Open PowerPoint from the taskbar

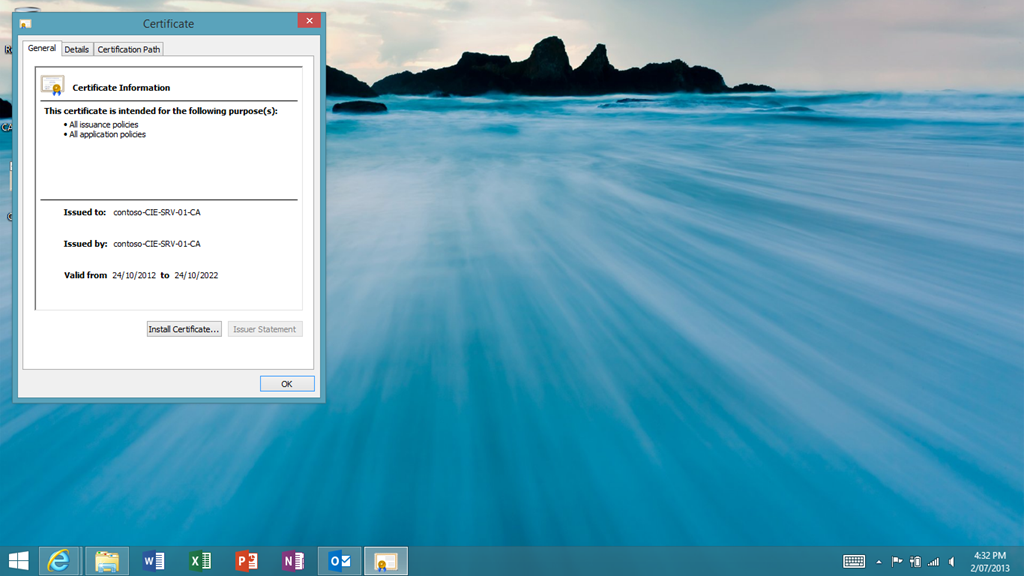[x=246, y=561]
